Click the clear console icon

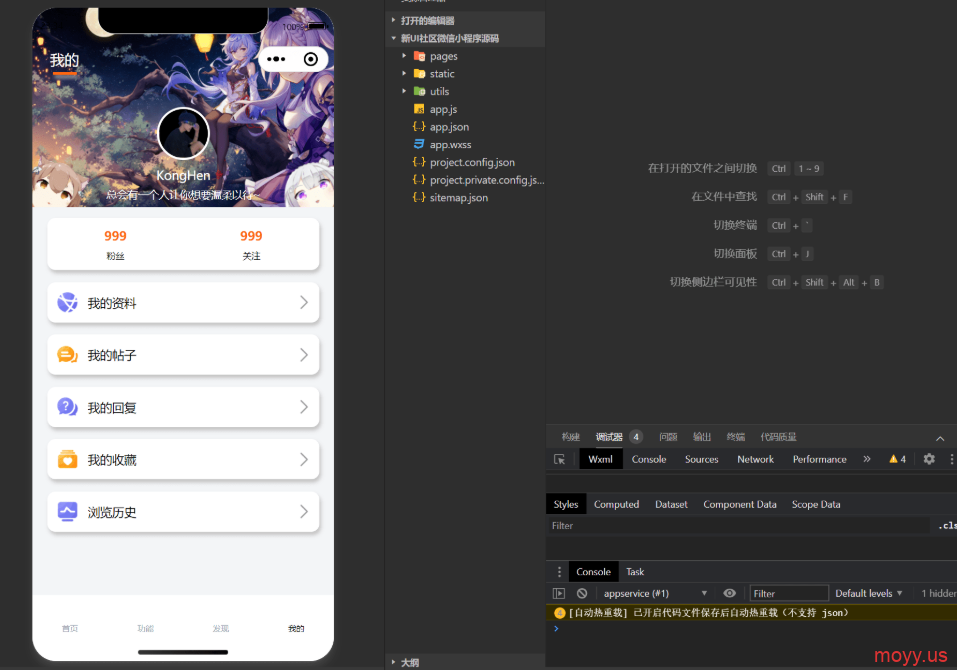582,593
